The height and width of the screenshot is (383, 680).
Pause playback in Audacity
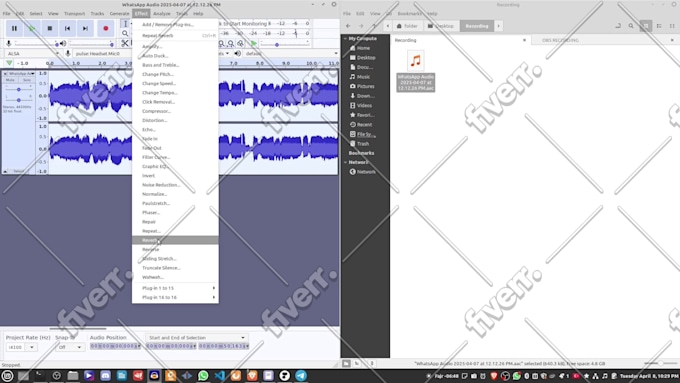pyautogui.click(x=14, y=29)
